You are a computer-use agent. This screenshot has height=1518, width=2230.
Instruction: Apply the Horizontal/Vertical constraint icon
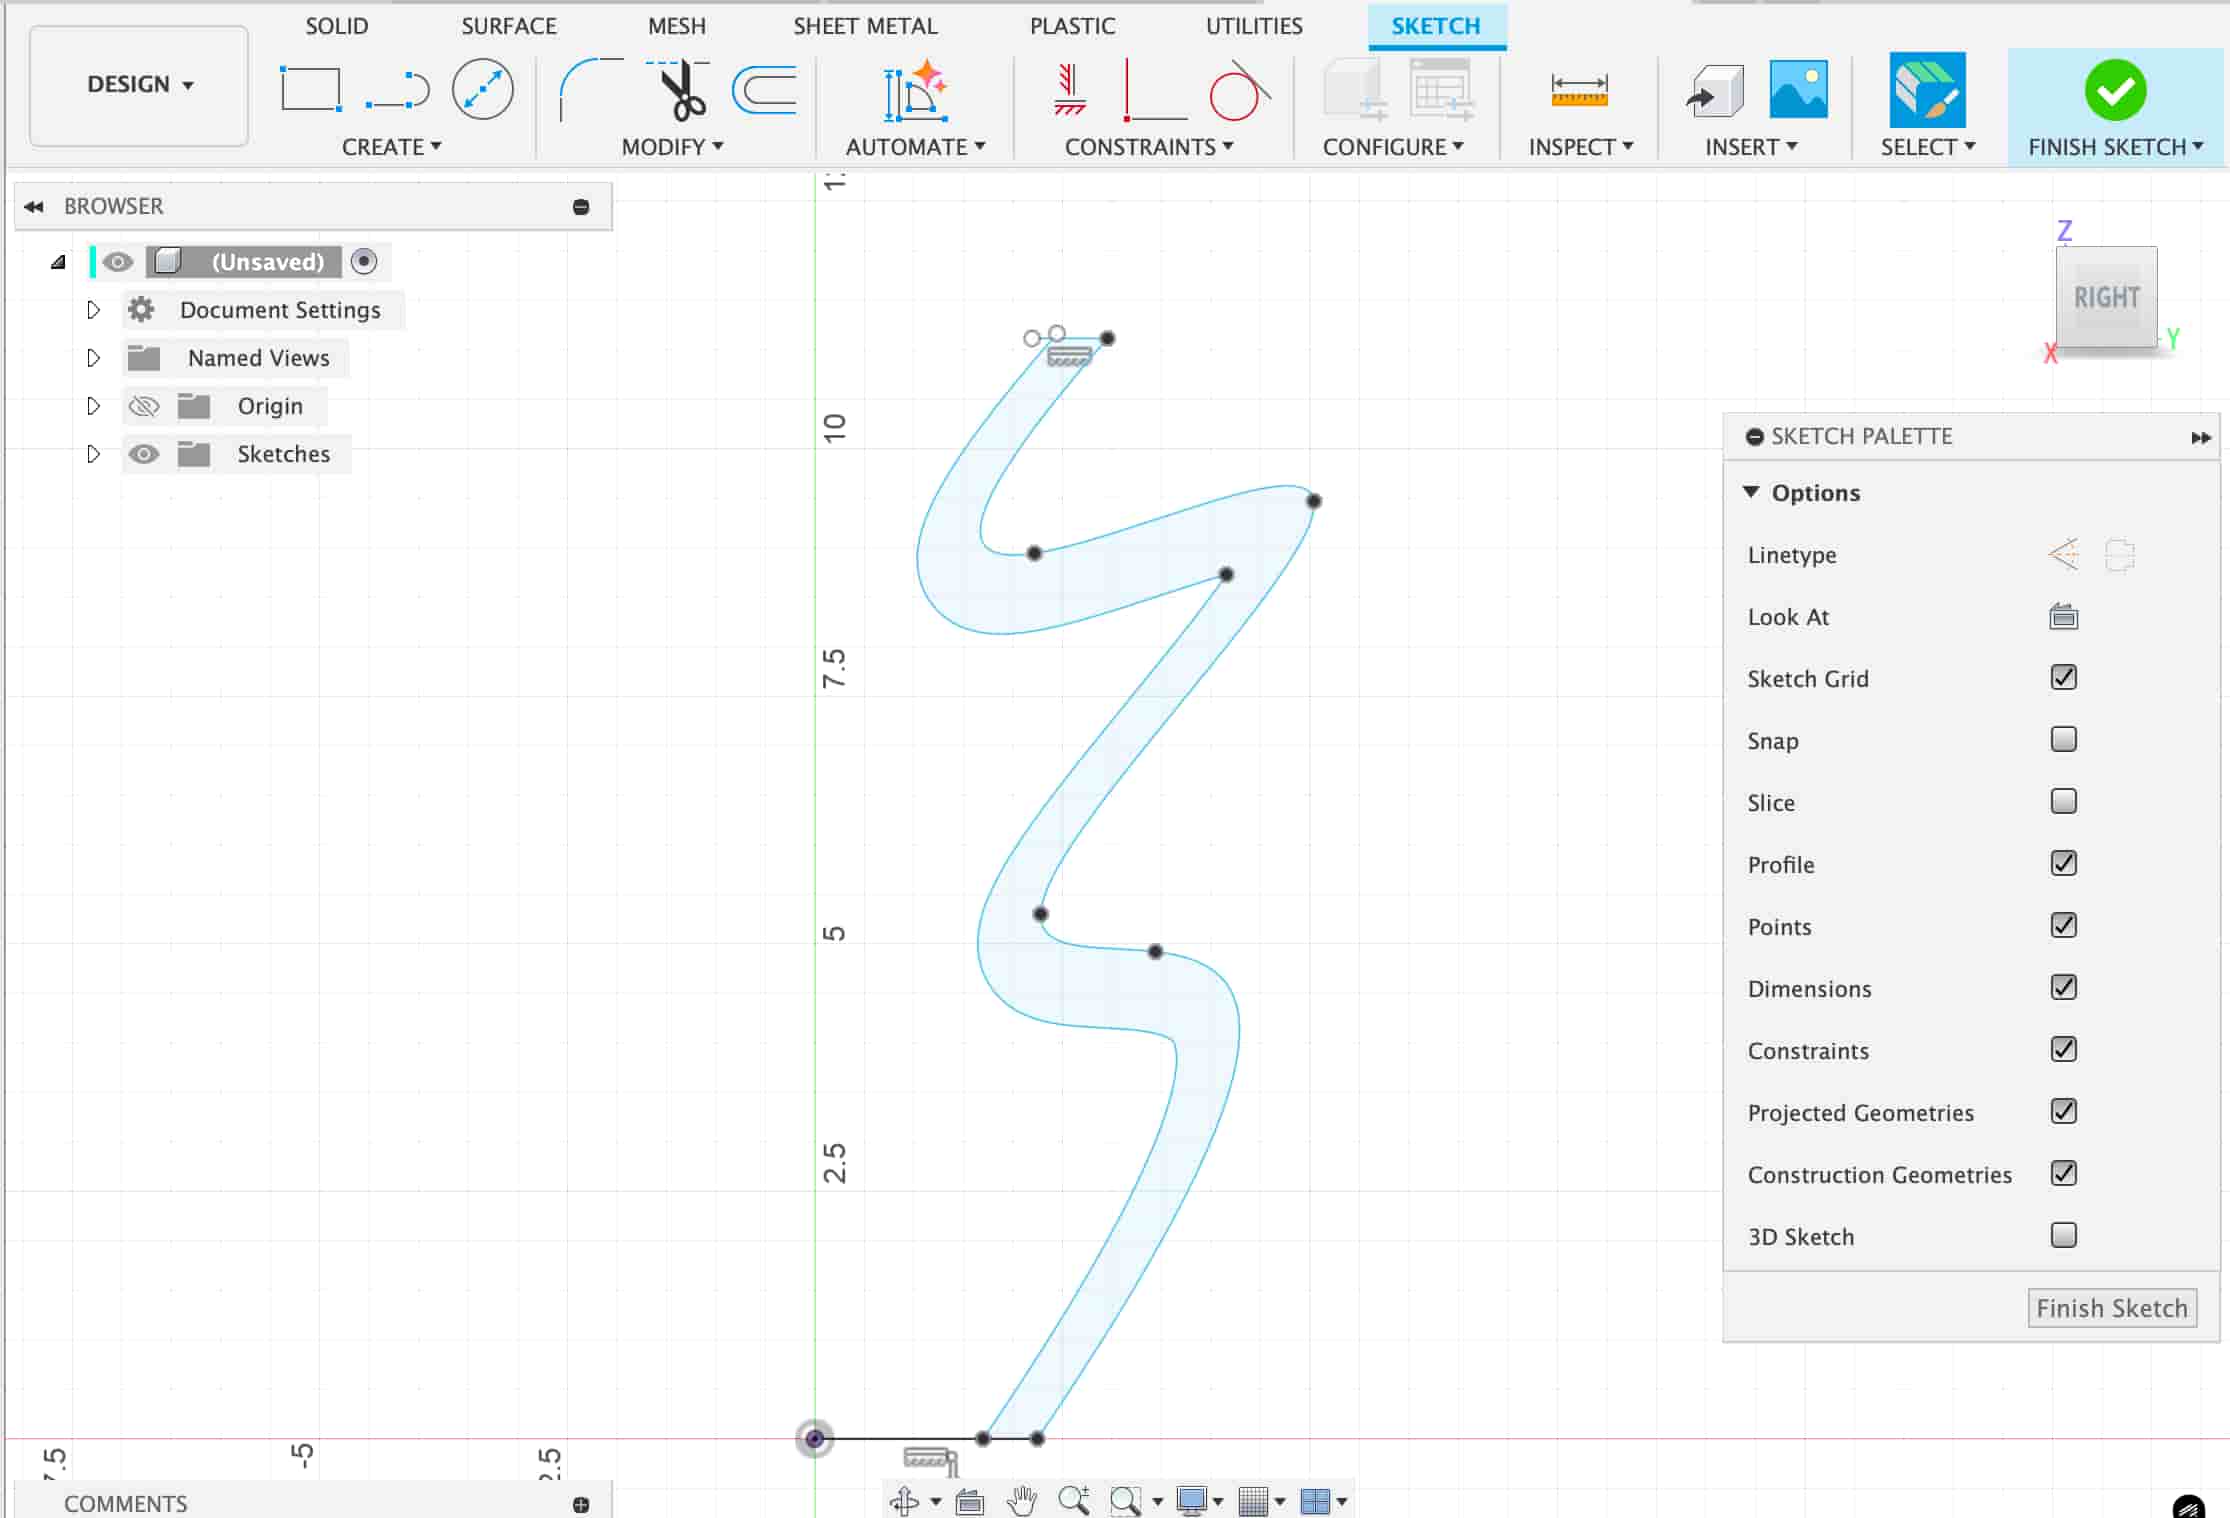coord(1069,89)
